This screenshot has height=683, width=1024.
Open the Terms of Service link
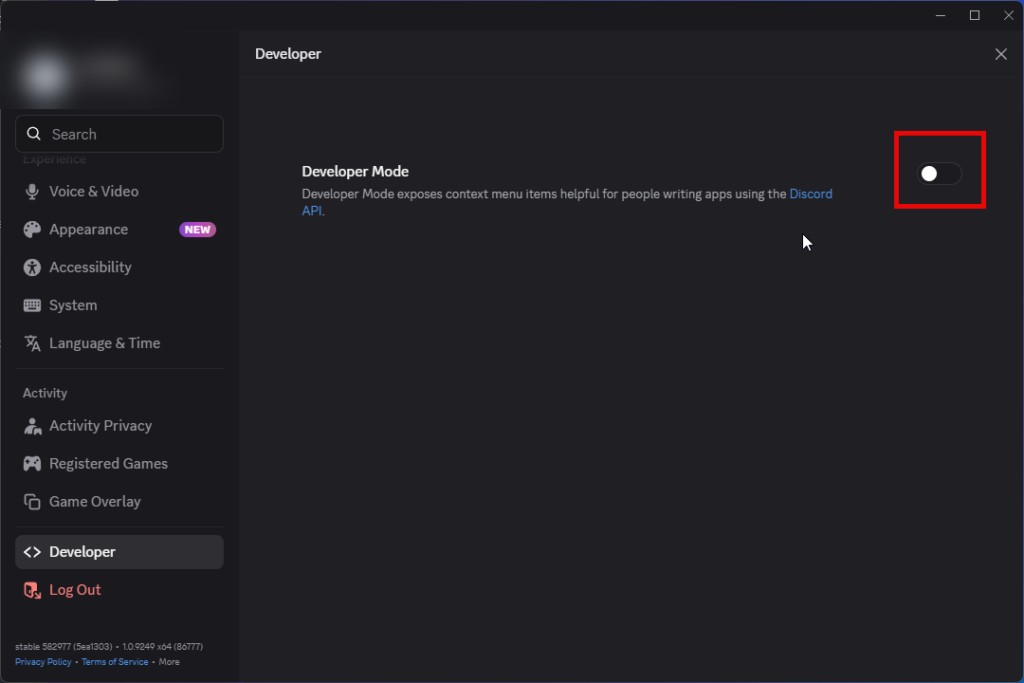coord(114,661)
